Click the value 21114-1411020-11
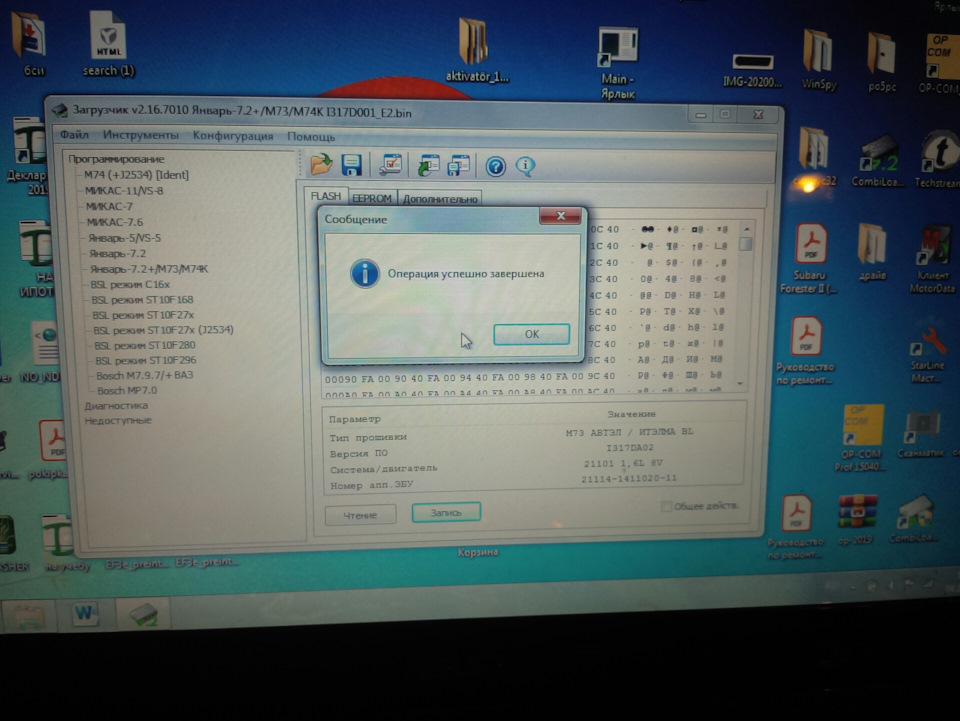This screenshot has width=960, height=721. pos(629,478)
